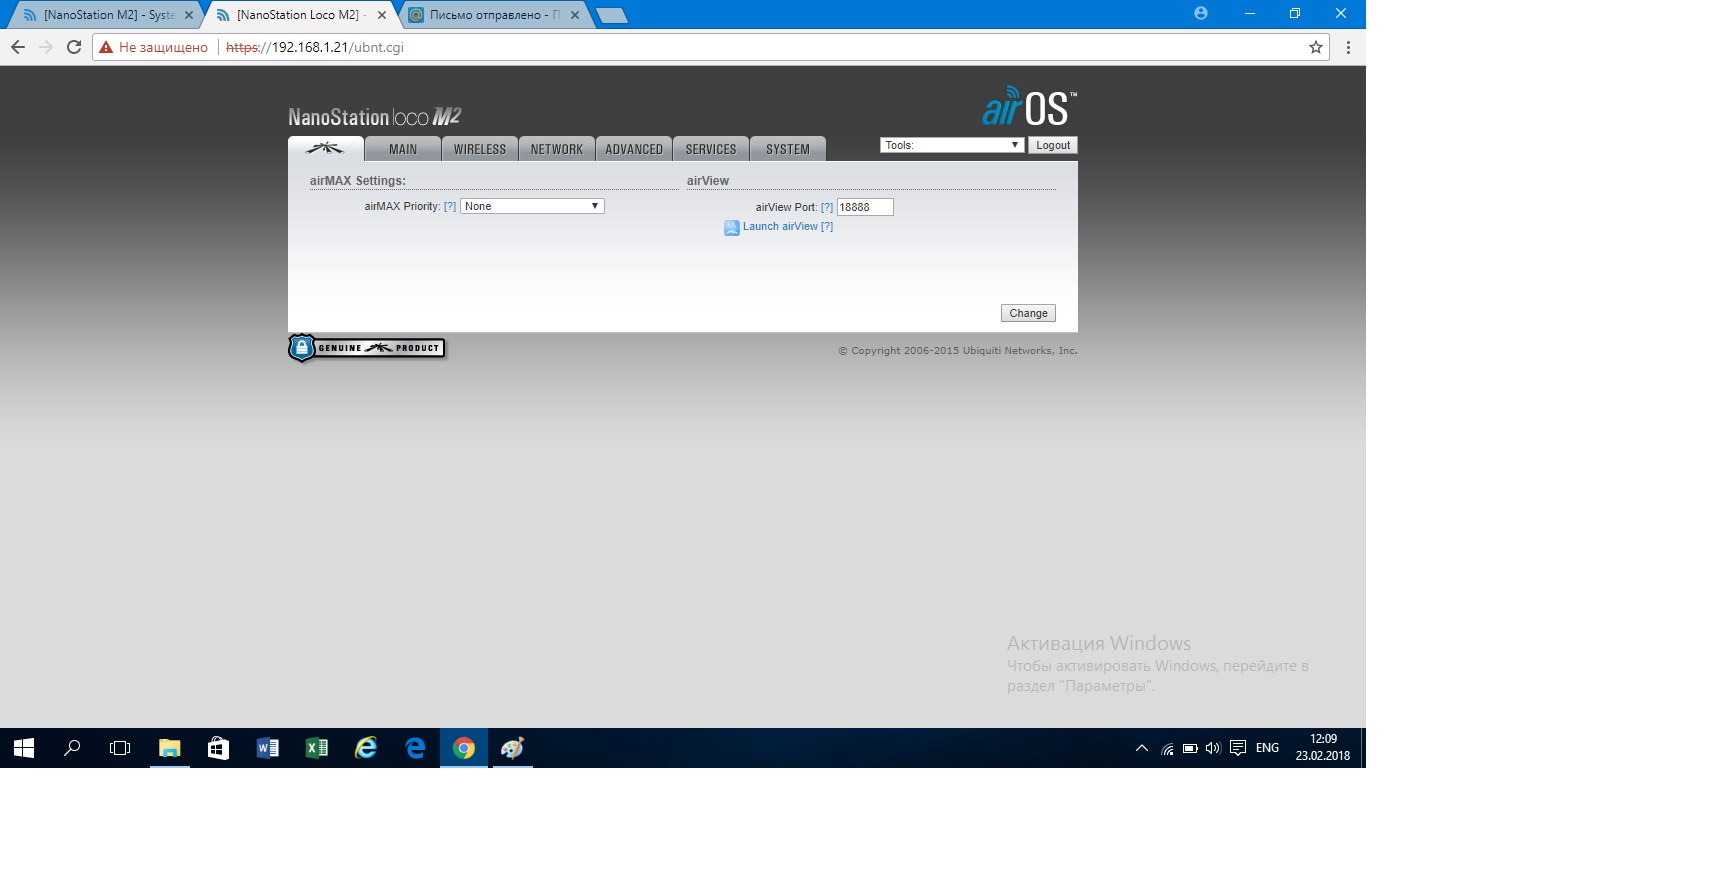Go forward in browser history
This screenshot has height=876, width=1720.
(x=46, y=47)
